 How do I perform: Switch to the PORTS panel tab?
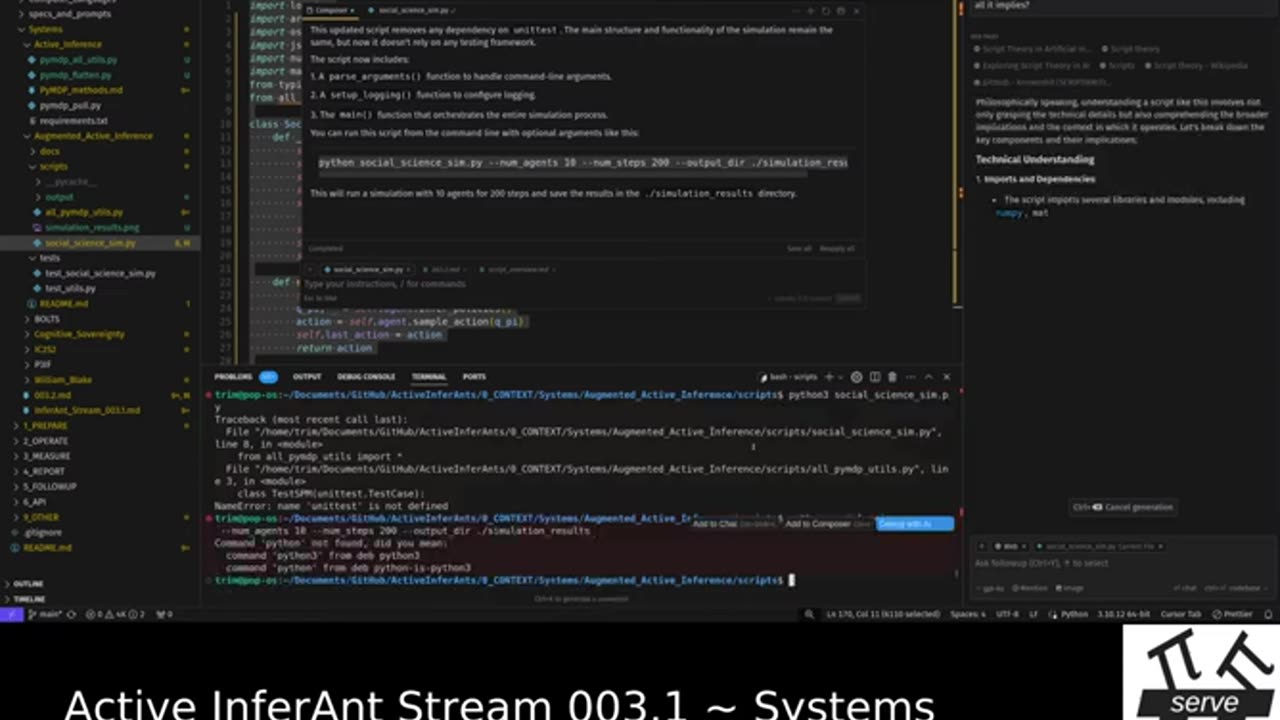474,377
